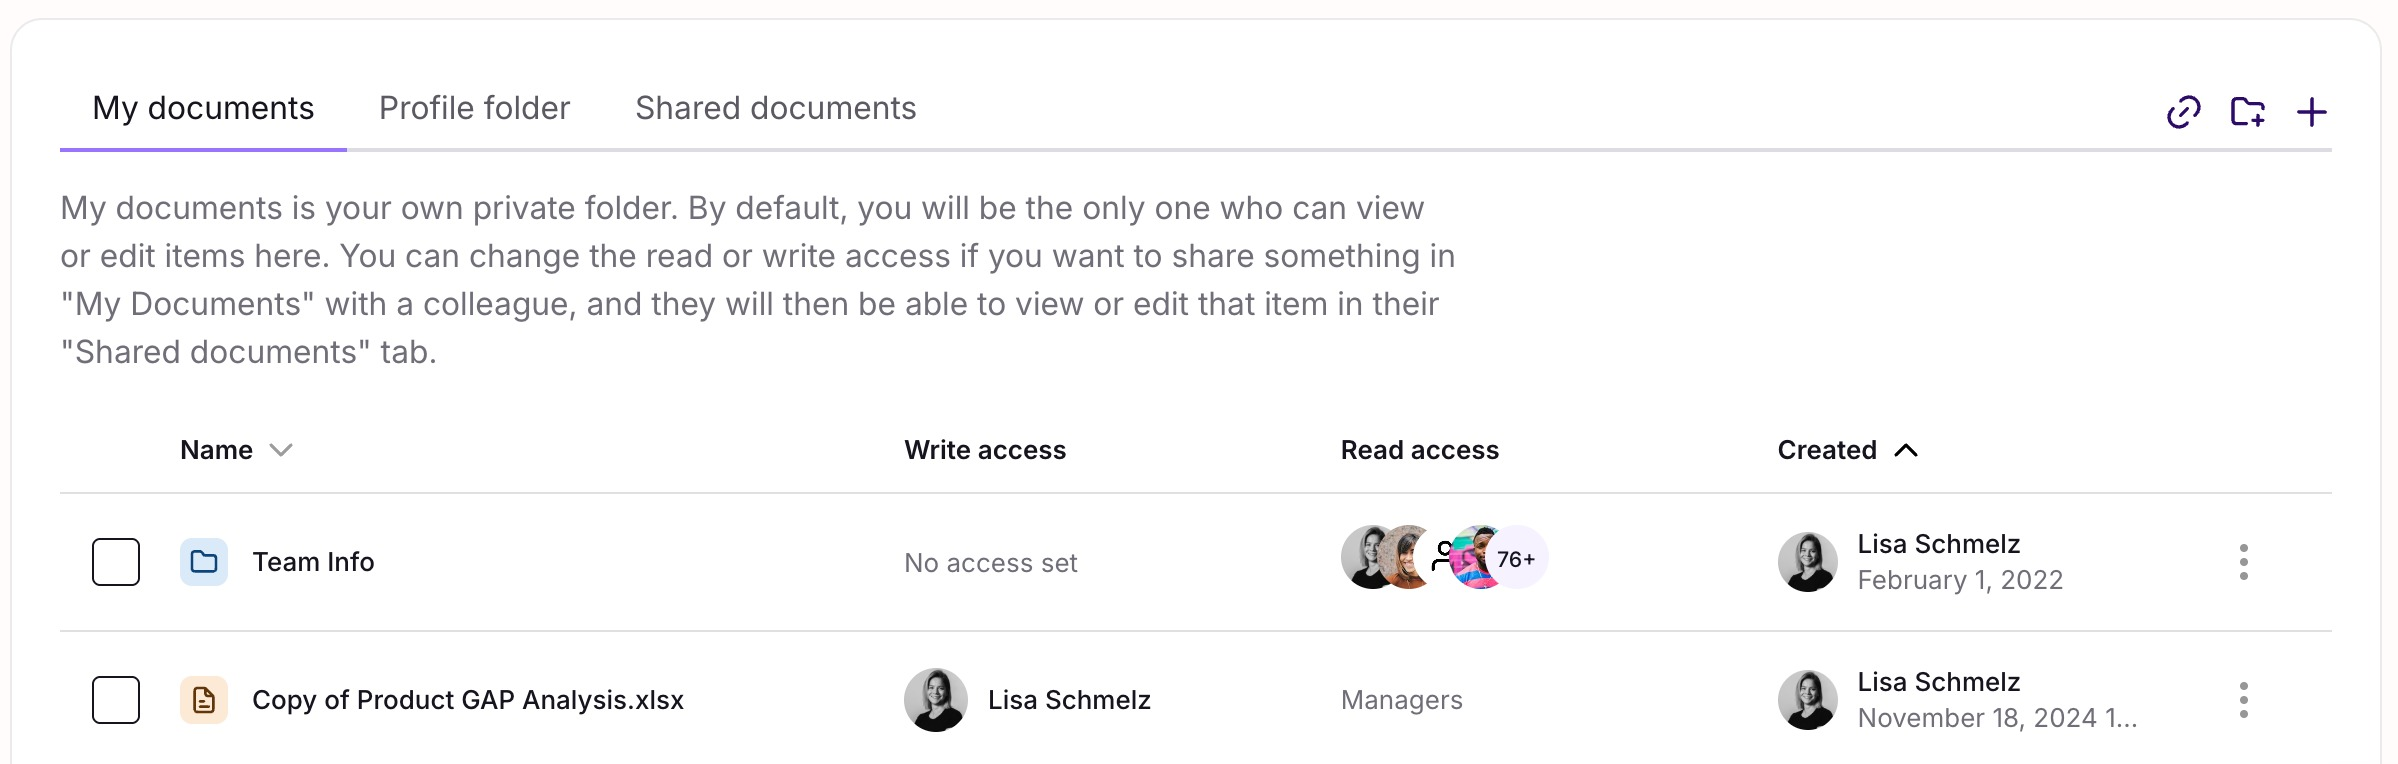This screenshot has width=2398, height=764.
Task: Switch to the Shared documents tab
Action: pyautogui.click(x=775, y=108)
